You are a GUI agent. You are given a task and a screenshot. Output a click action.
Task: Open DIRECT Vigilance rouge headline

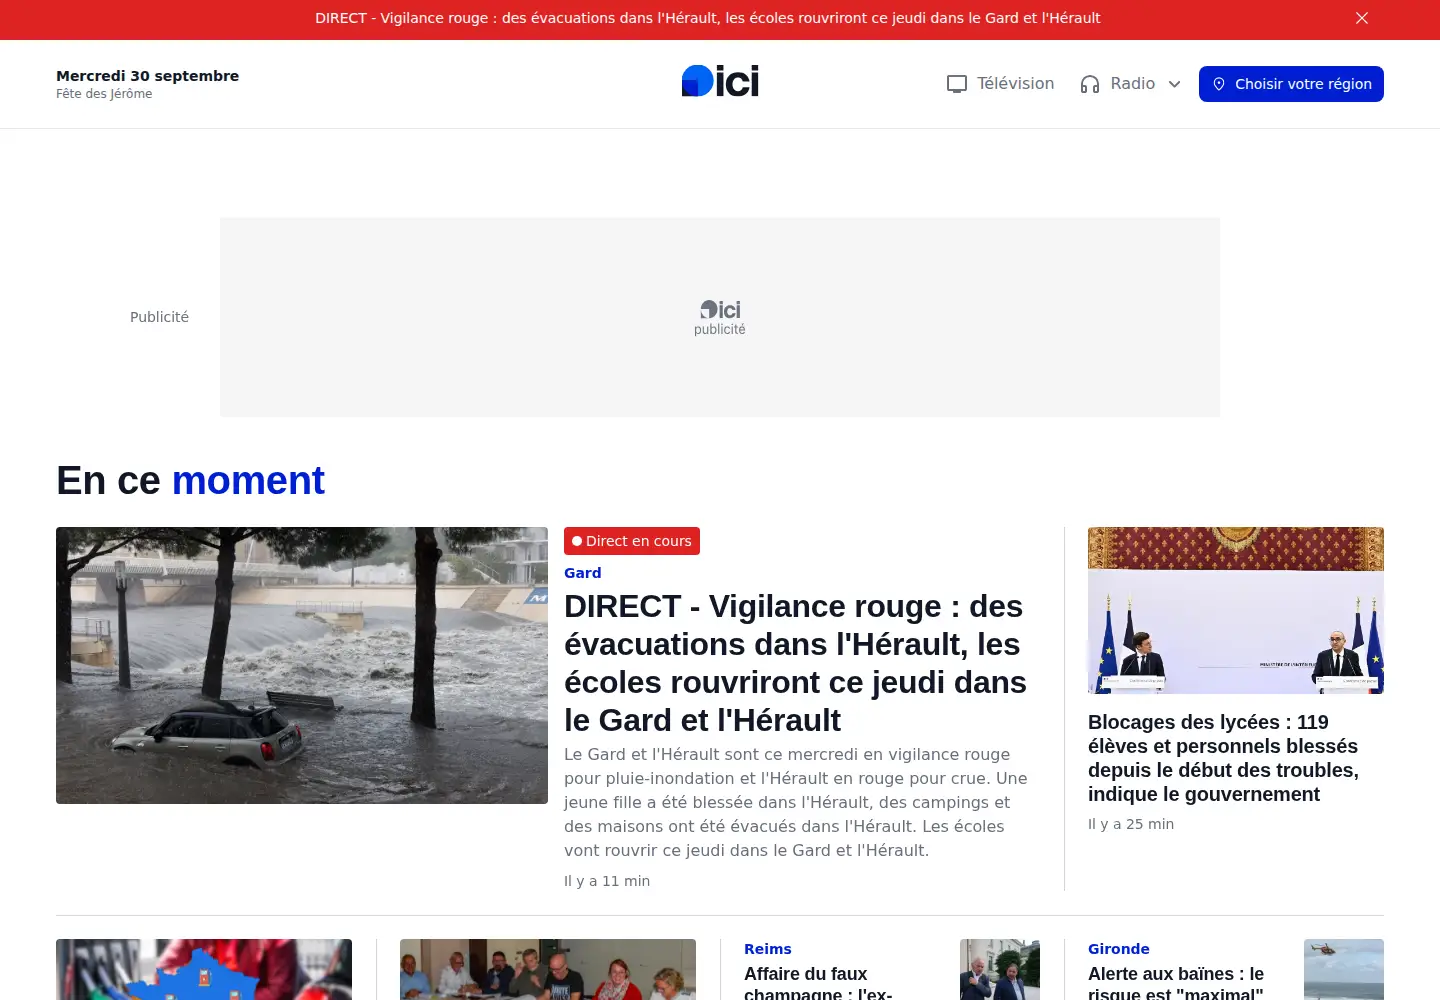[796, 663]
